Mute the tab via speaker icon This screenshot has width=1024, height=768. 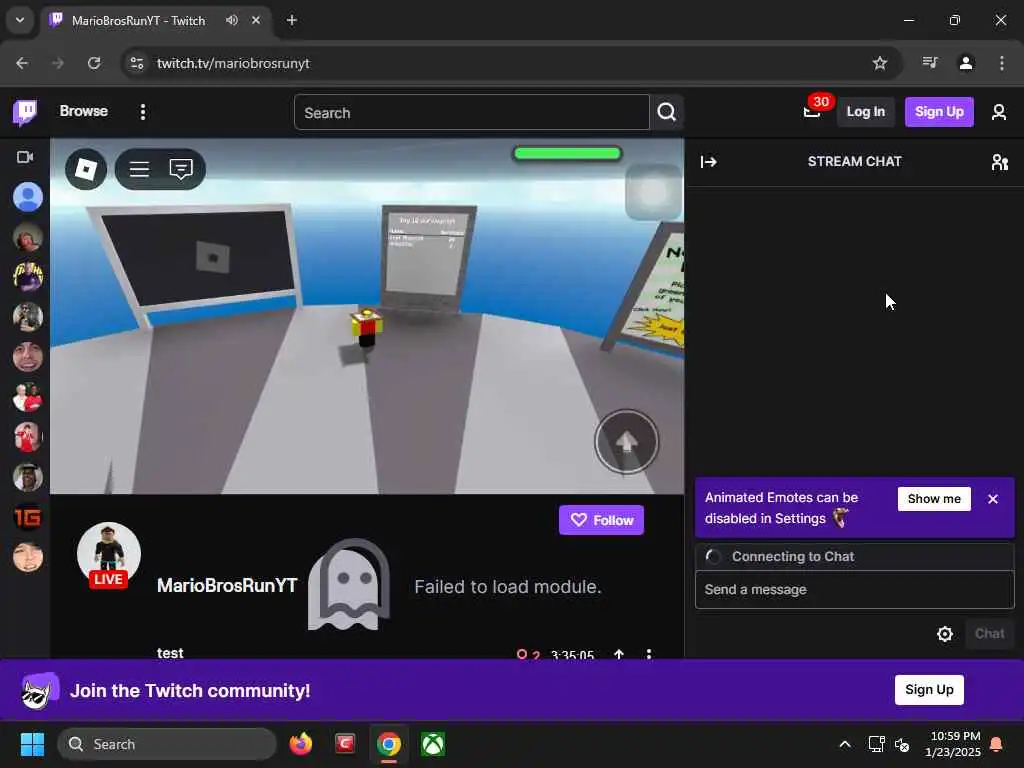pyautogui.click(x=232, y=20)
